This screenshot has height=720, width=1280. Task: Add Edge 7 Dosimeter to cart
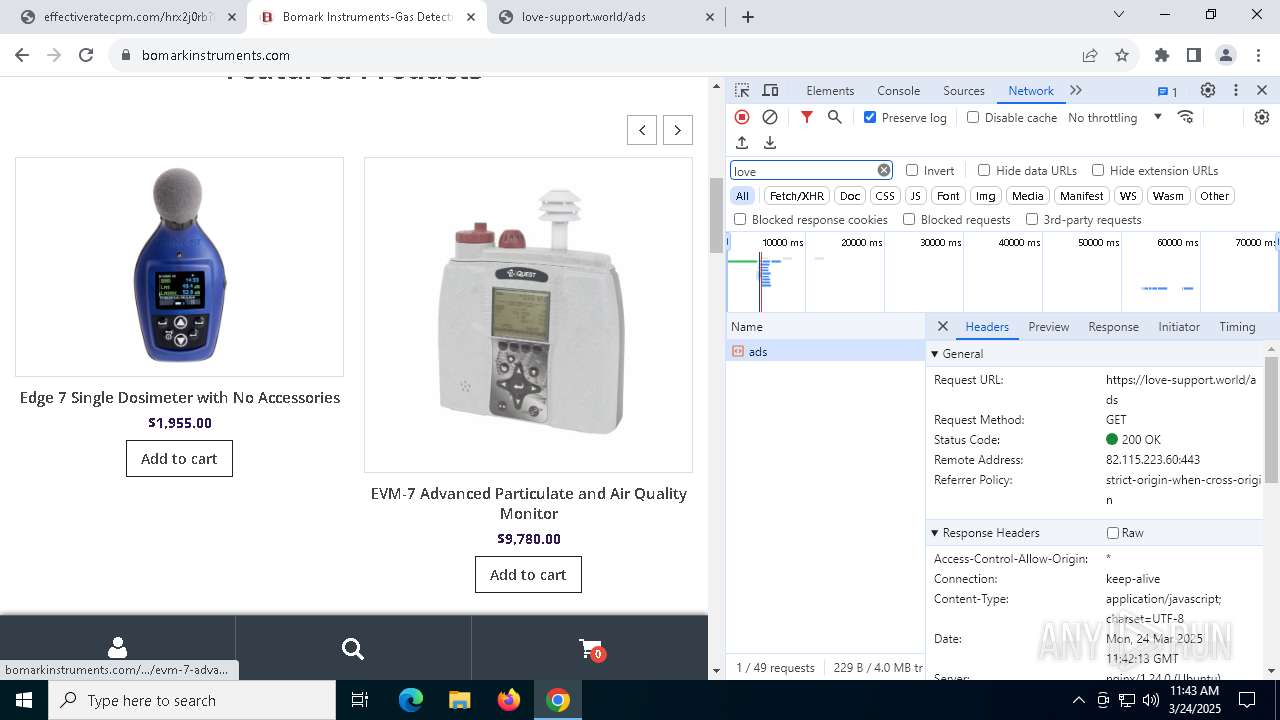[179, 458]
